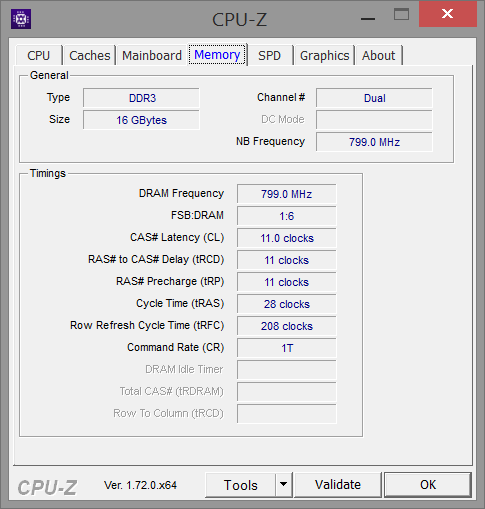Switch to the CPU tab

pyautogui.click(x=39, y=55)
